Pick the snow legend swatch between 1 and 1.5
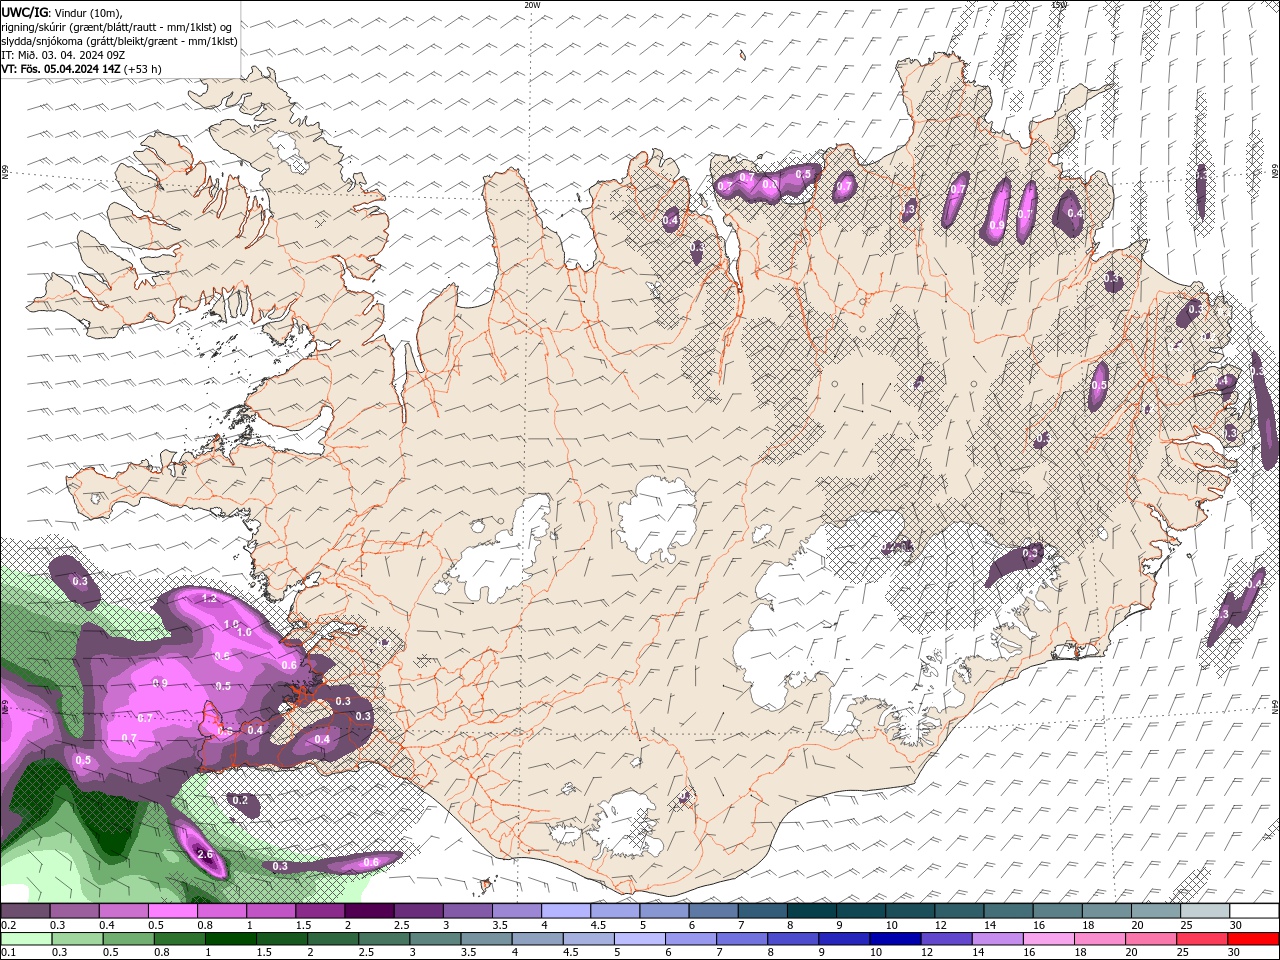Image resolution: width=1280 pixels, height=960 pixels. 271,911
